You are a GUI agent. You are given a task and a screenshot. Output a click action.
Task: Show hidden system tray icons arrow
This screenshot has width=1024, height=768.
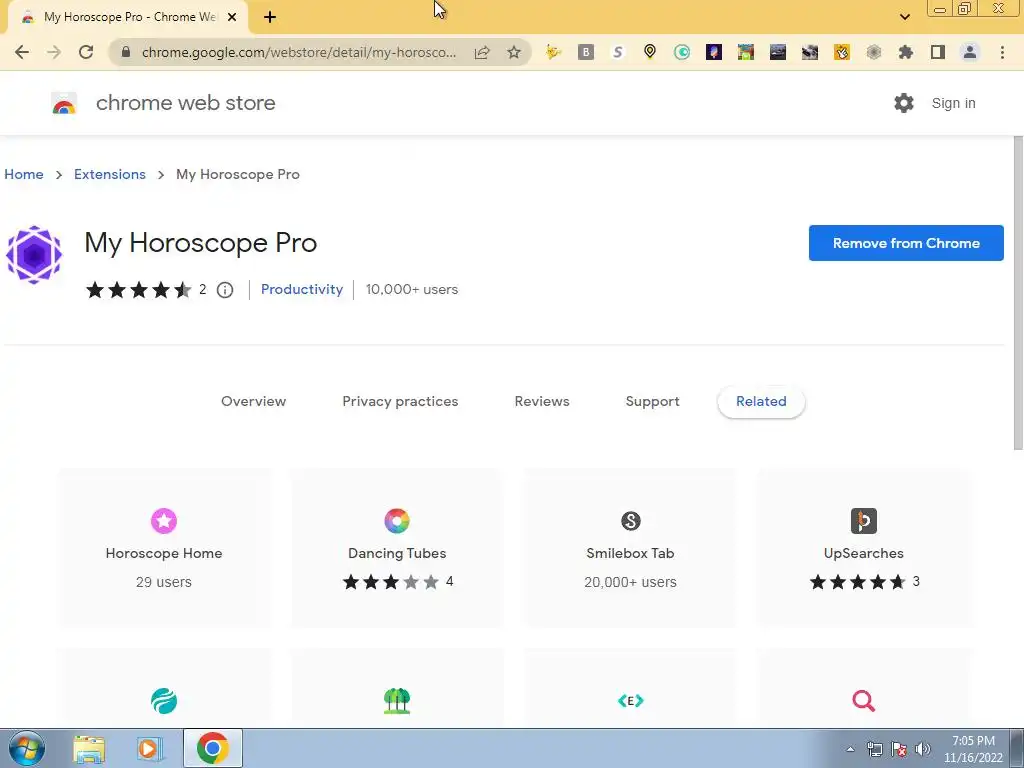pyautogui.click(x=850, y=749)
